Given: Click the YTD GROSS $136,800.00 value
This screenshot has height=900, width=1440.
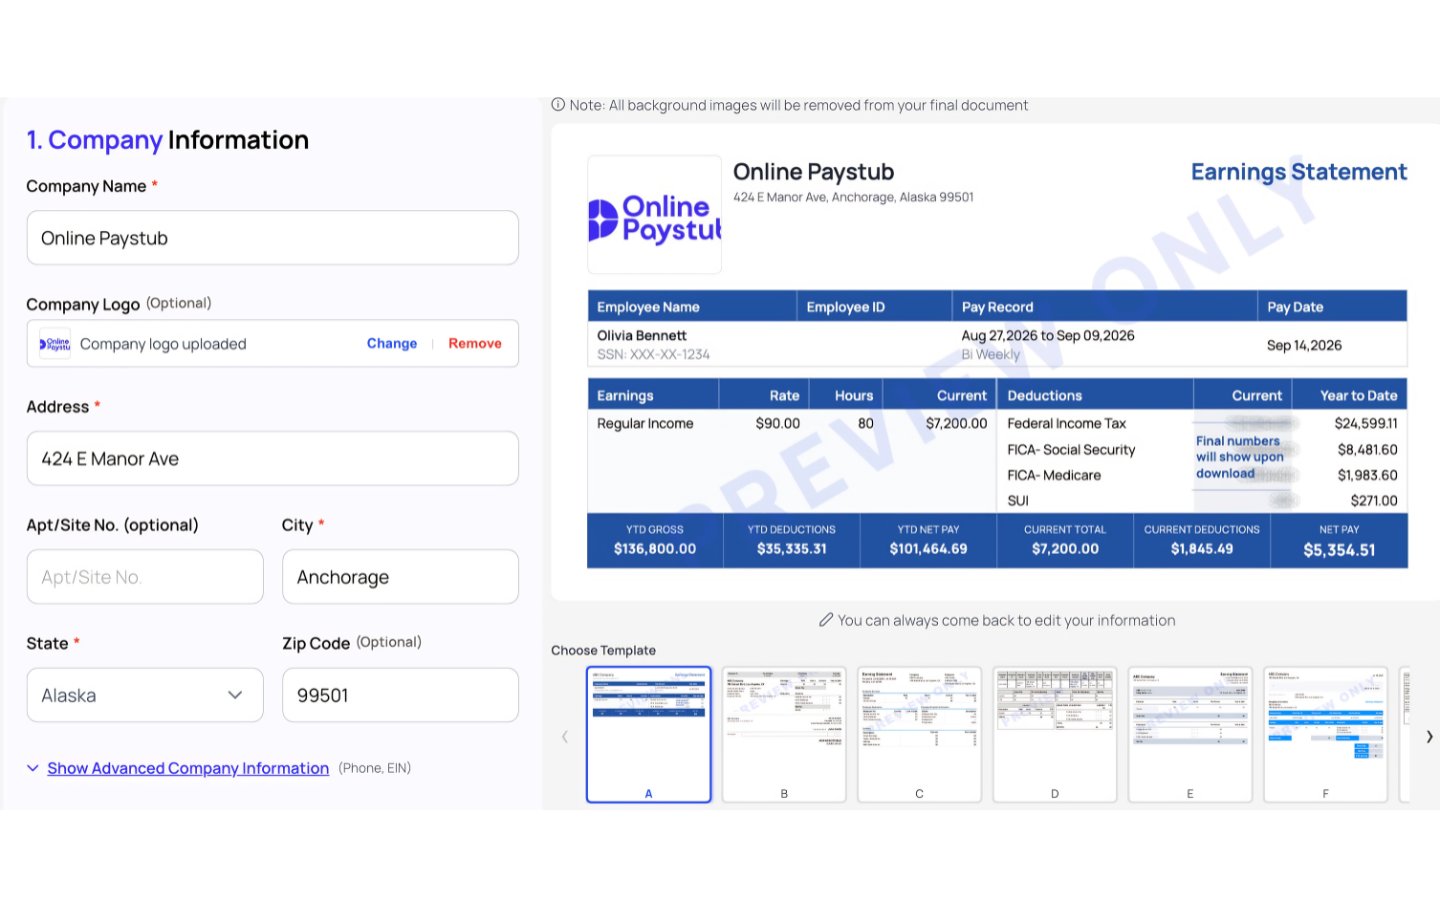Looking at the screenshot, I should [x=655, y=549].
